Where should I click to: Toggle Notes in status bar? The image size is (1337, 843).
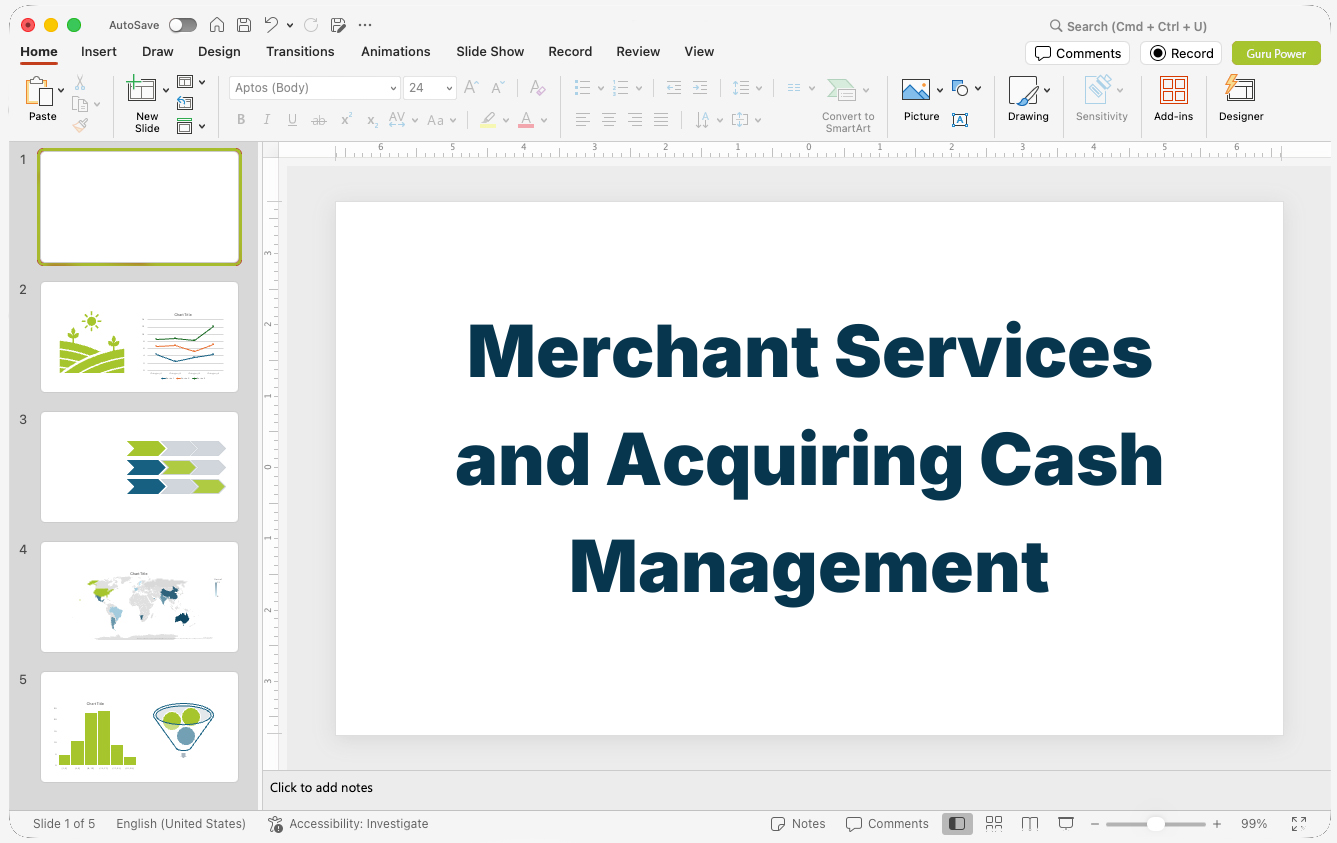(x=798, y=824)
